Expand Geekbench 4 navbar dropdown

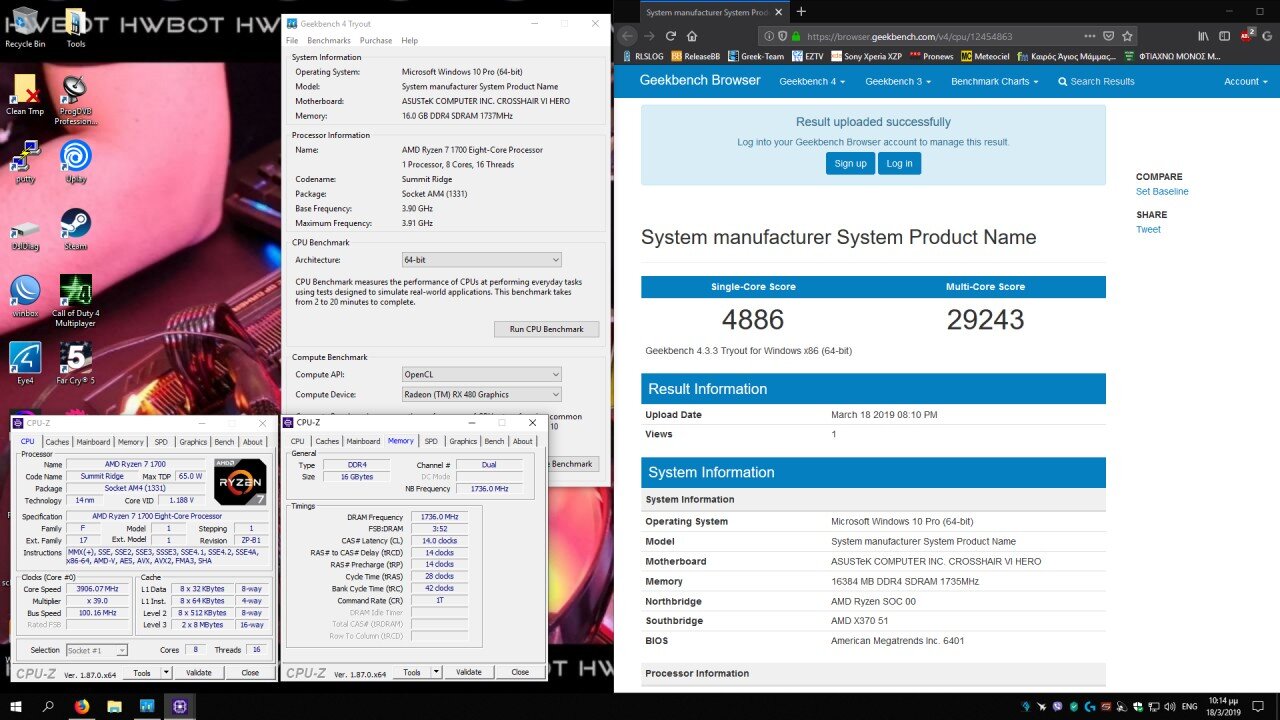pos(812,82)
